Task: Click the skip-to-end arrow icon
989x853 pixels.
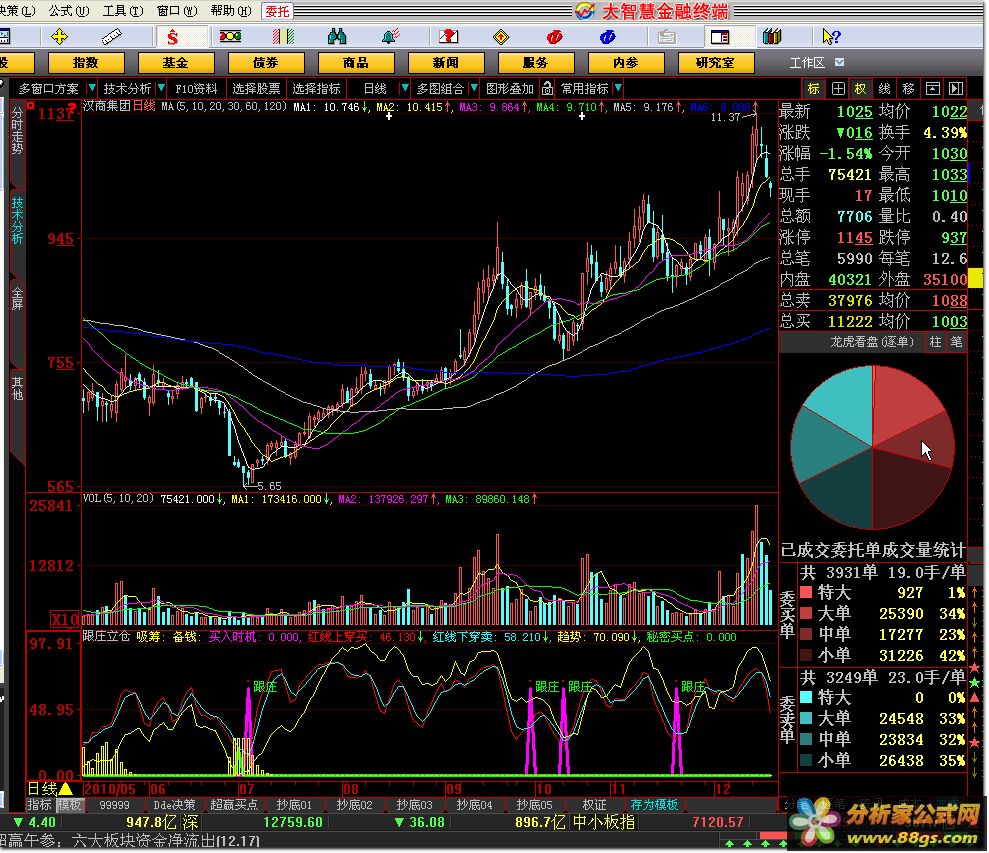Action: (956, 88)
